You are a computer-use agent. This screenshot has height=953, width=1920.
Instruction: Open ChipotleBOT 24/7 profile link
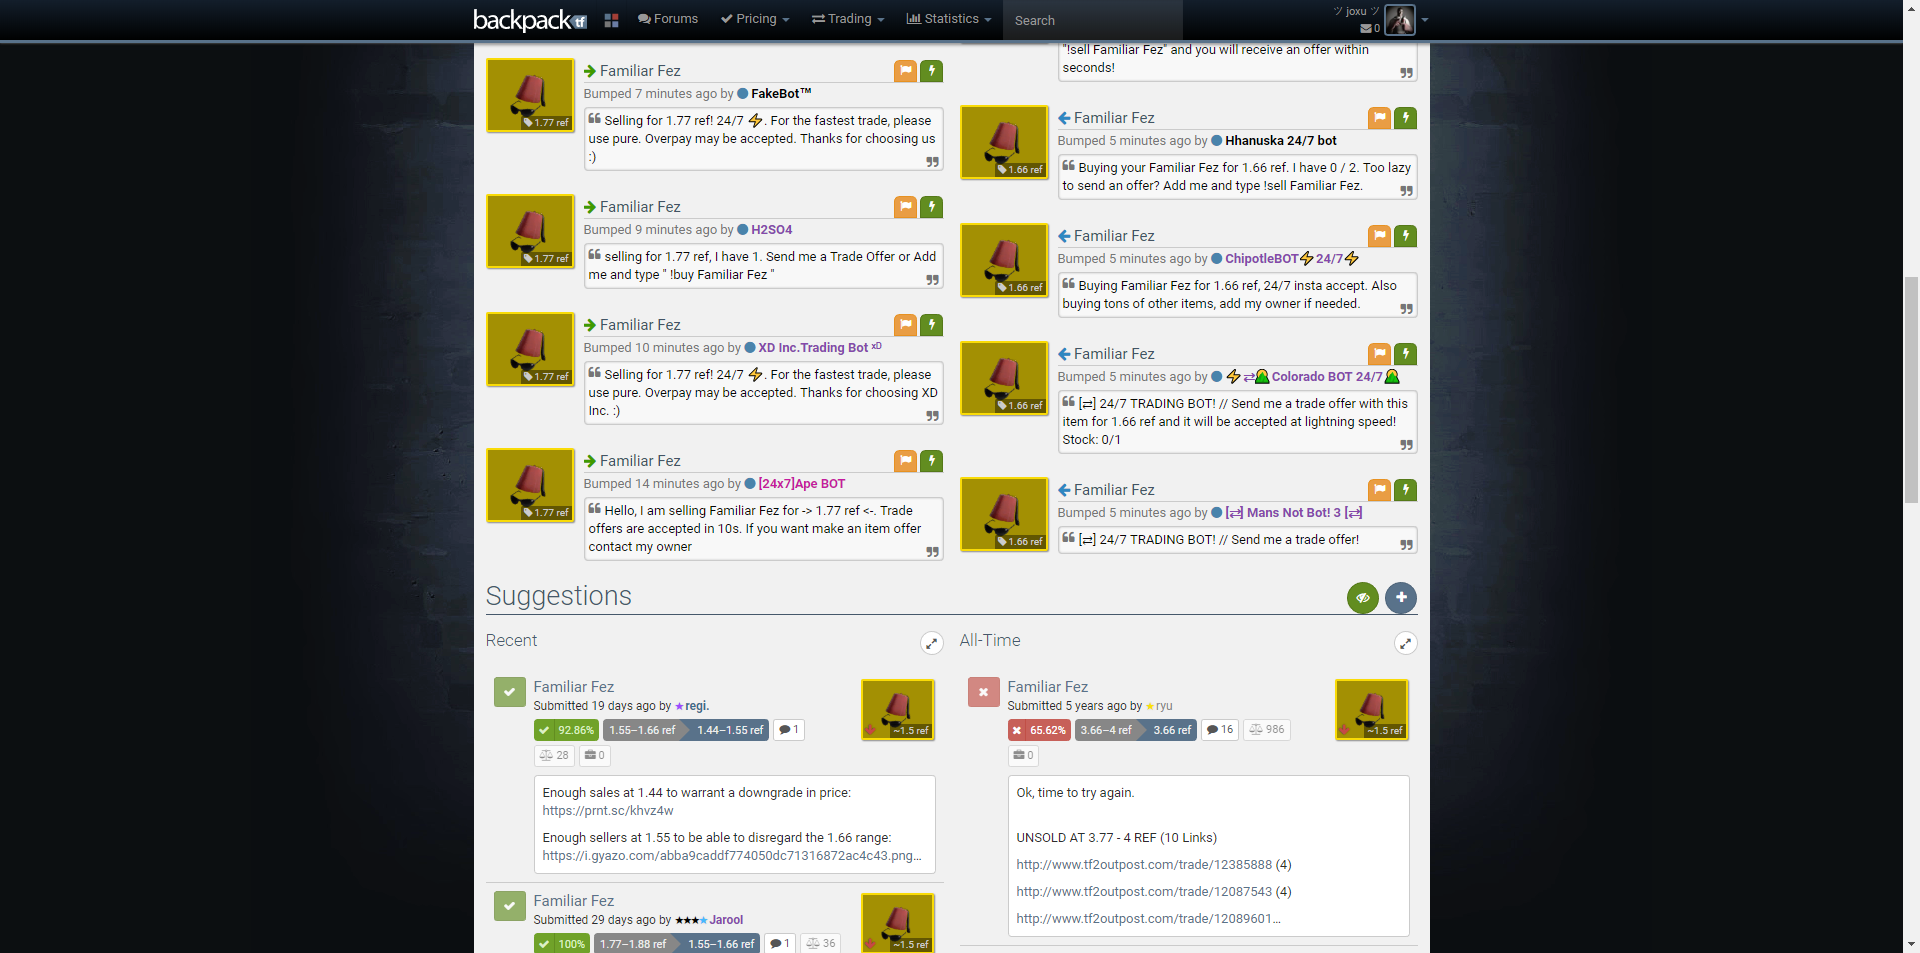point(1291,259)
